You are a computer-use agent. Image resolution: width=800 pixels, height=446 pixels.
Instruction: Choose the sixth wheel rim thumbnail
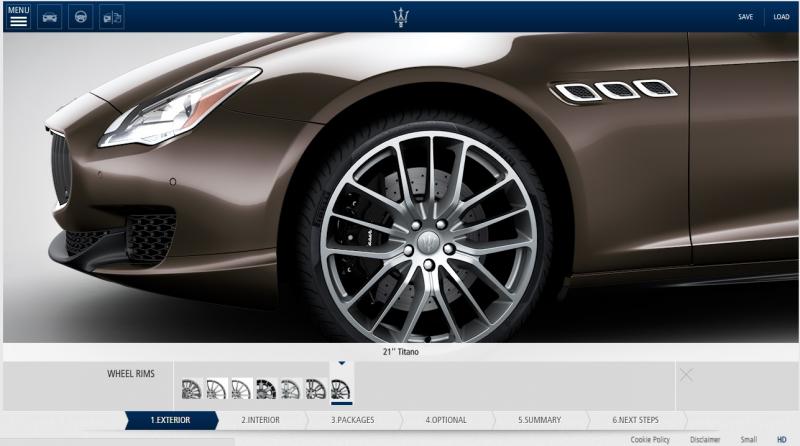pos(316,389)
